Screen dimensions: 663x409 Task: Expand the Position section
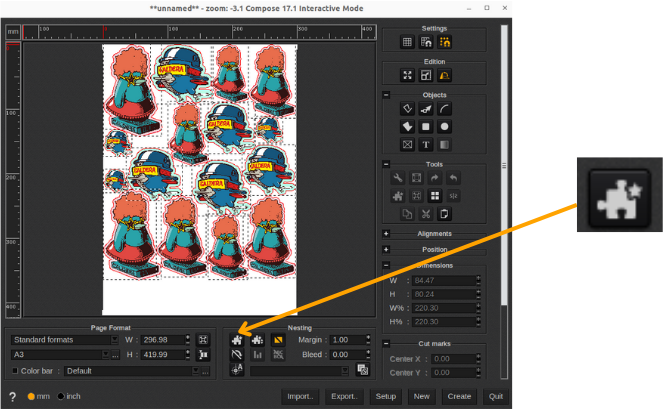(x=387, y=249)
